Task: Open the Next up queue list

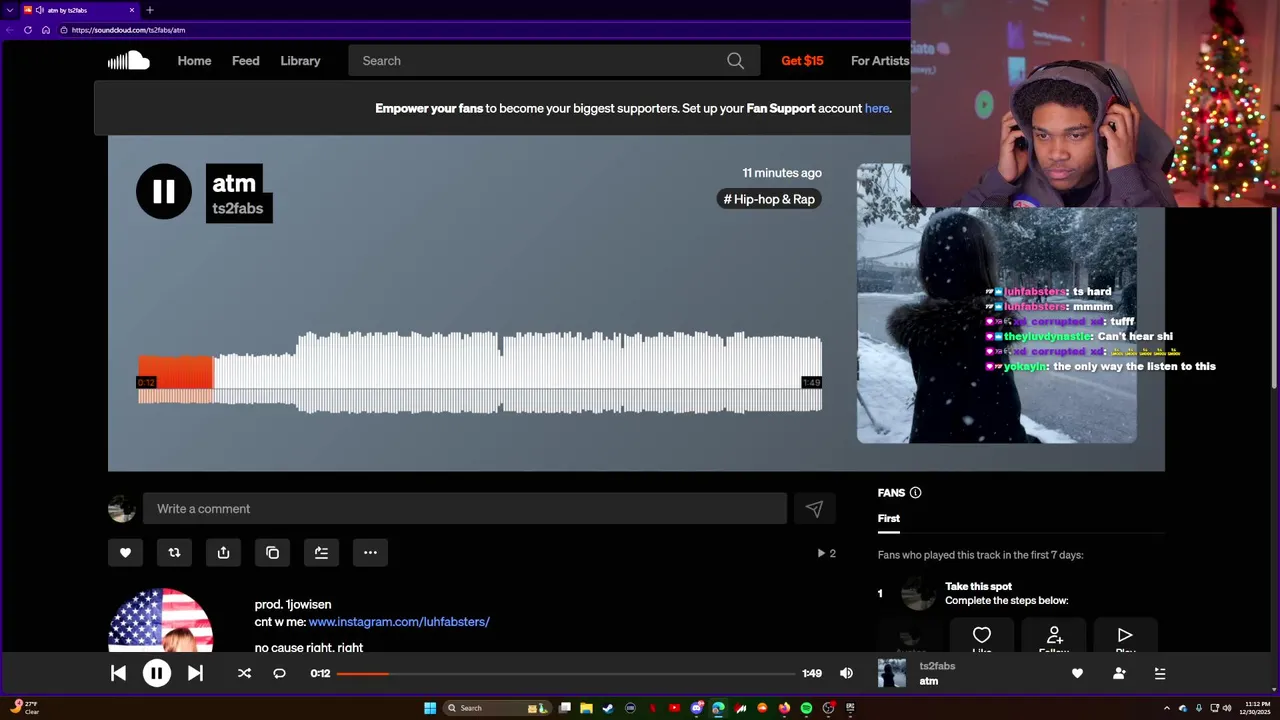Action: click(1160, 674)
